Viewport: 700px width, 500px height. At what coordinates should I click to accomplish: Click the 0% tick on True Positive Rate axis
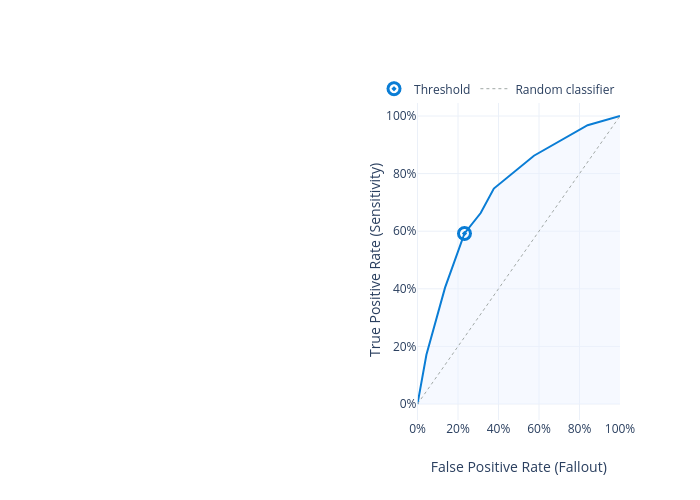point(407,404)
